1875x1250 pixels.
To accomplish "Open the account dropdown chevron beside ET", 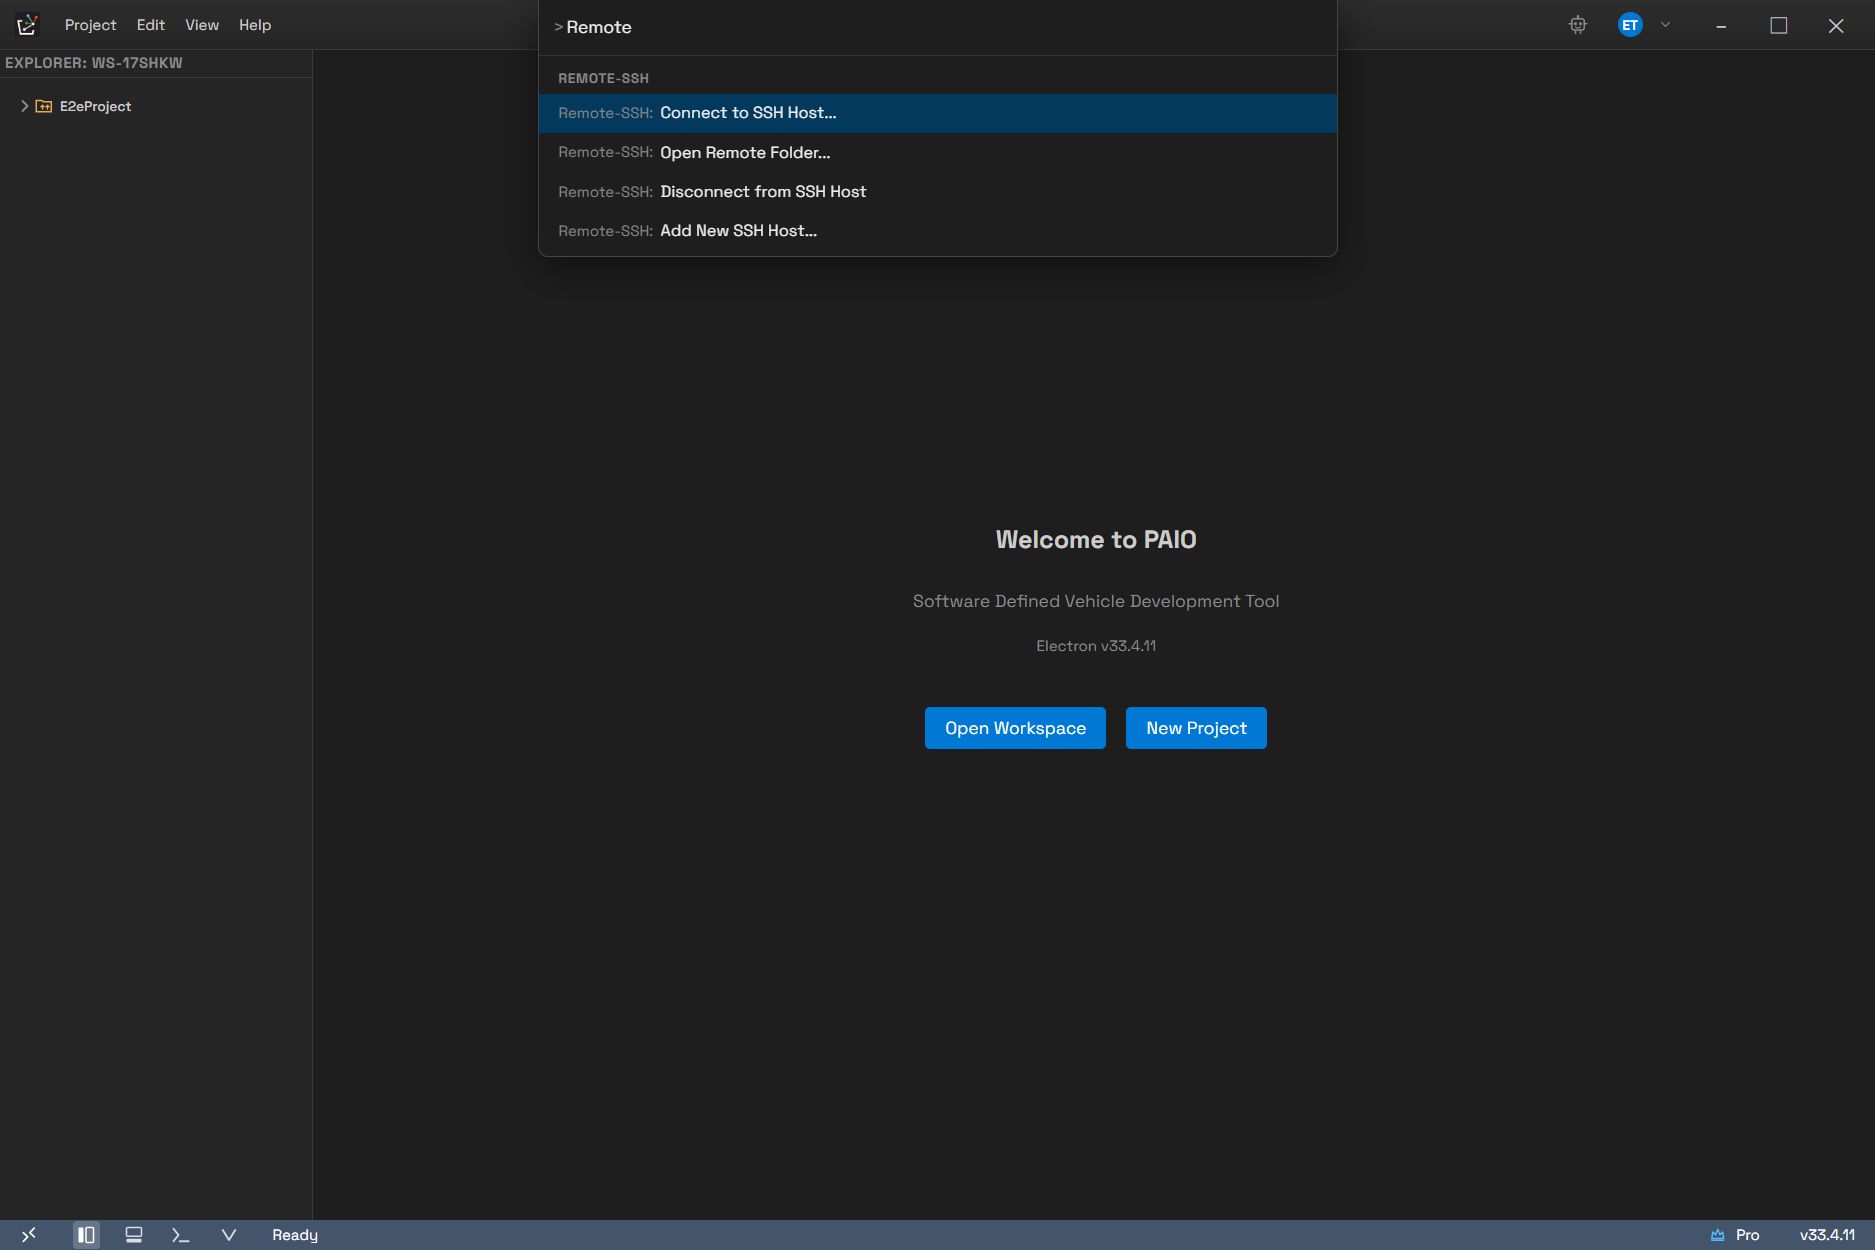I will 1665,25.
